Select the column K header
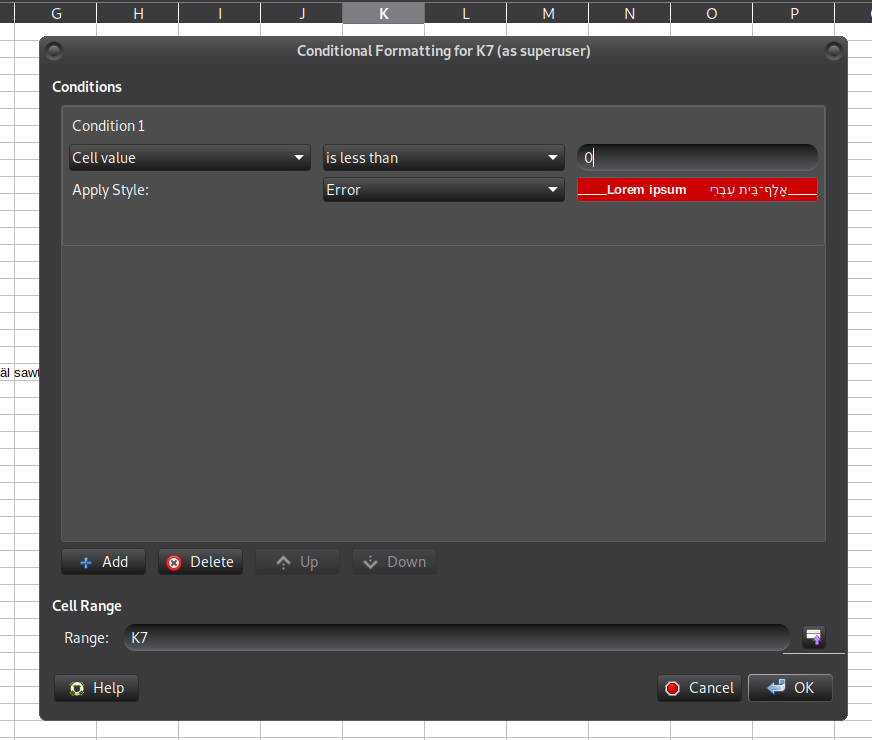Screen dimensions: 872x740 383,13
